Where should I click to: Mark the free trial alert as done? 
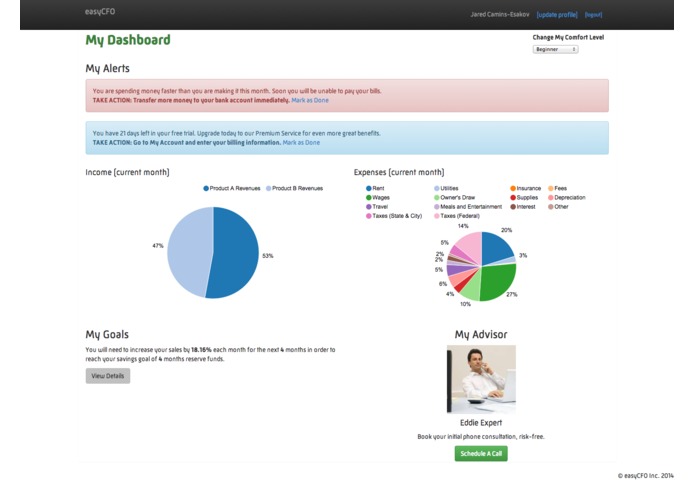[x=301, y=142]
